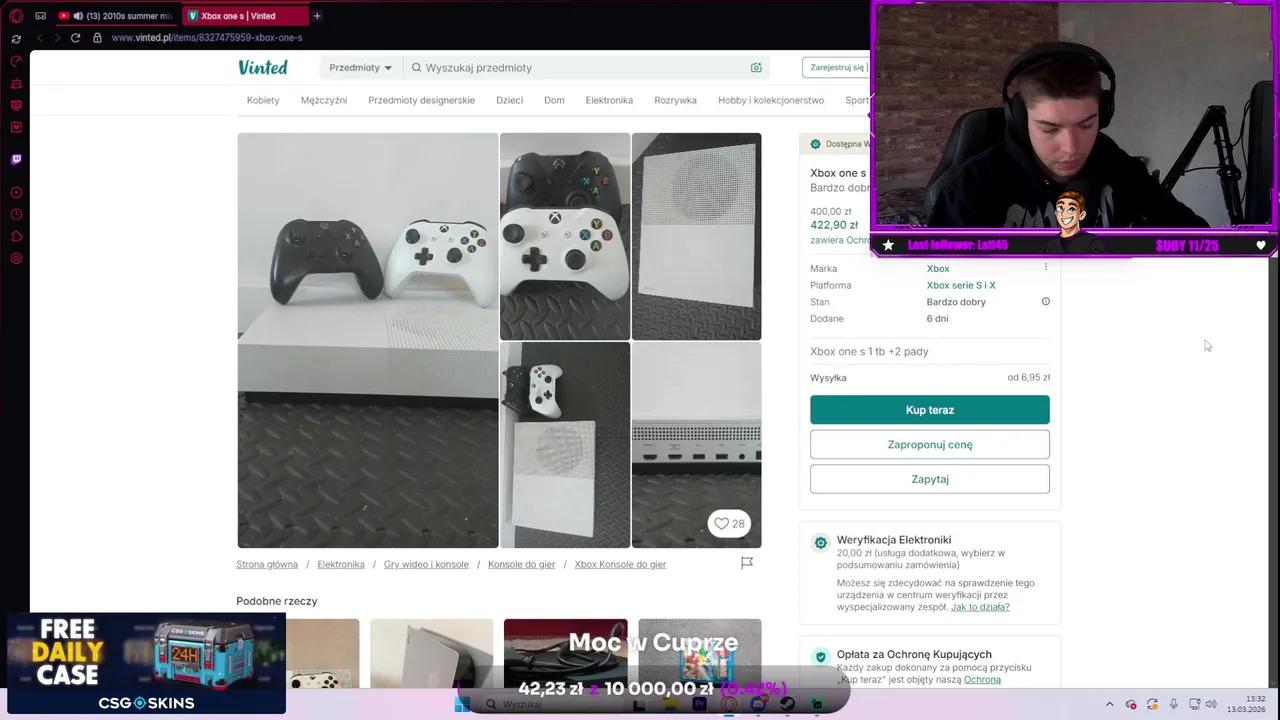1280x720 pixels.
Task: Open the Xbox brand link
Action: (x=938, y=268)
